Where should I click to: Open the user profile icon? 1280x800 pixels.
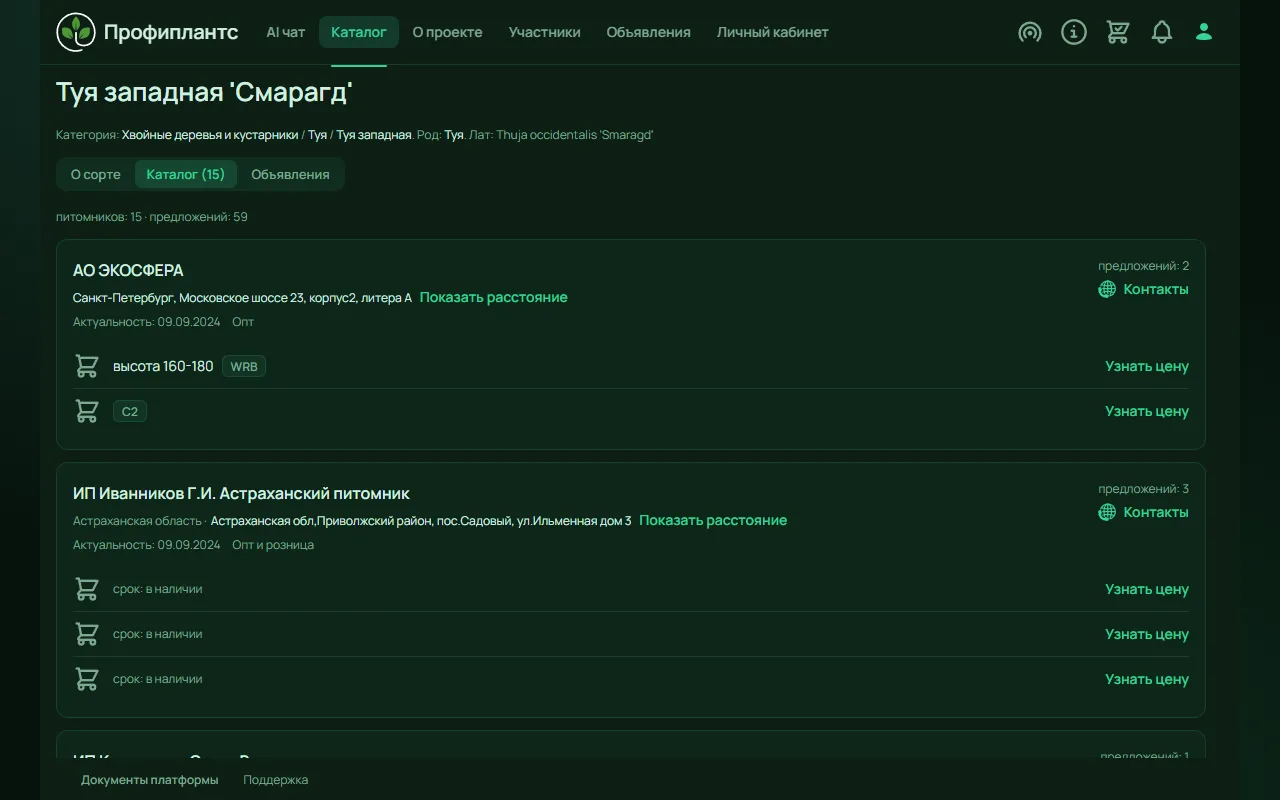(1204, 32)
